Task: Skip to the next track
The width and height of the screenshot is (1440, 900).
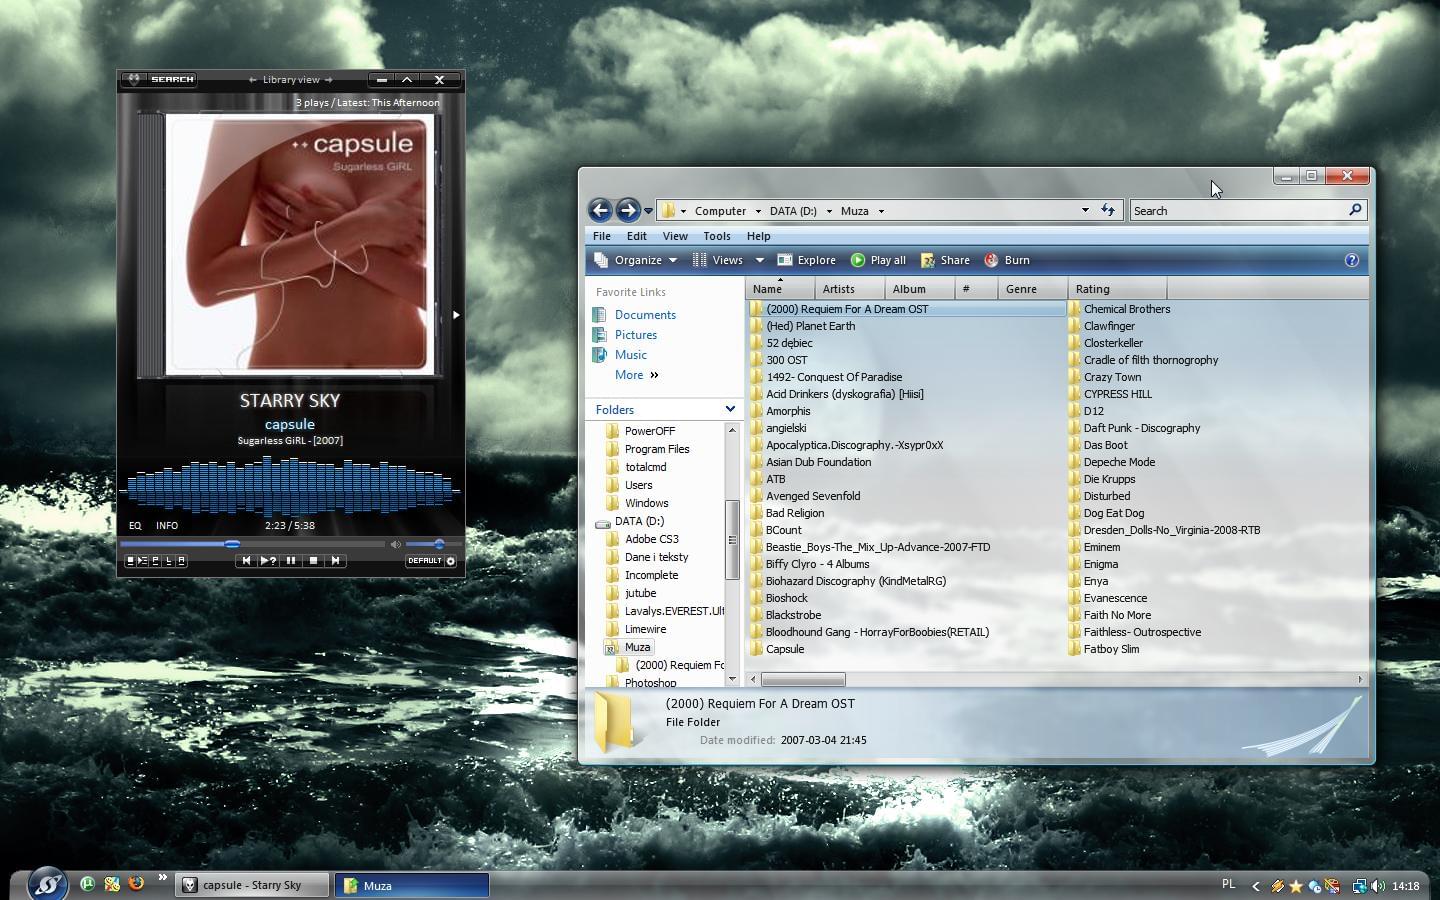Action: [x=335, y=561]
